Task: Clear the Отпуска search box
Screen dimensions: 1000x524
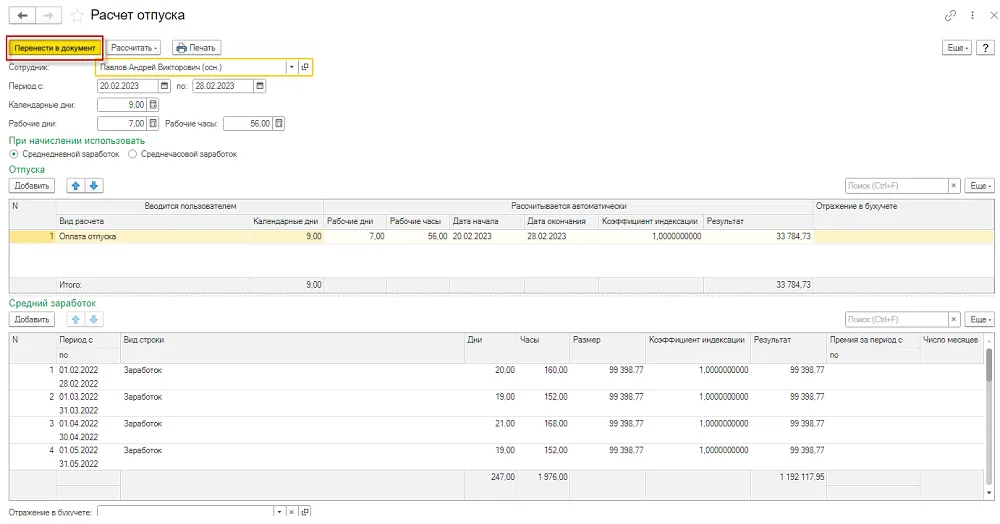Action: 953,186
